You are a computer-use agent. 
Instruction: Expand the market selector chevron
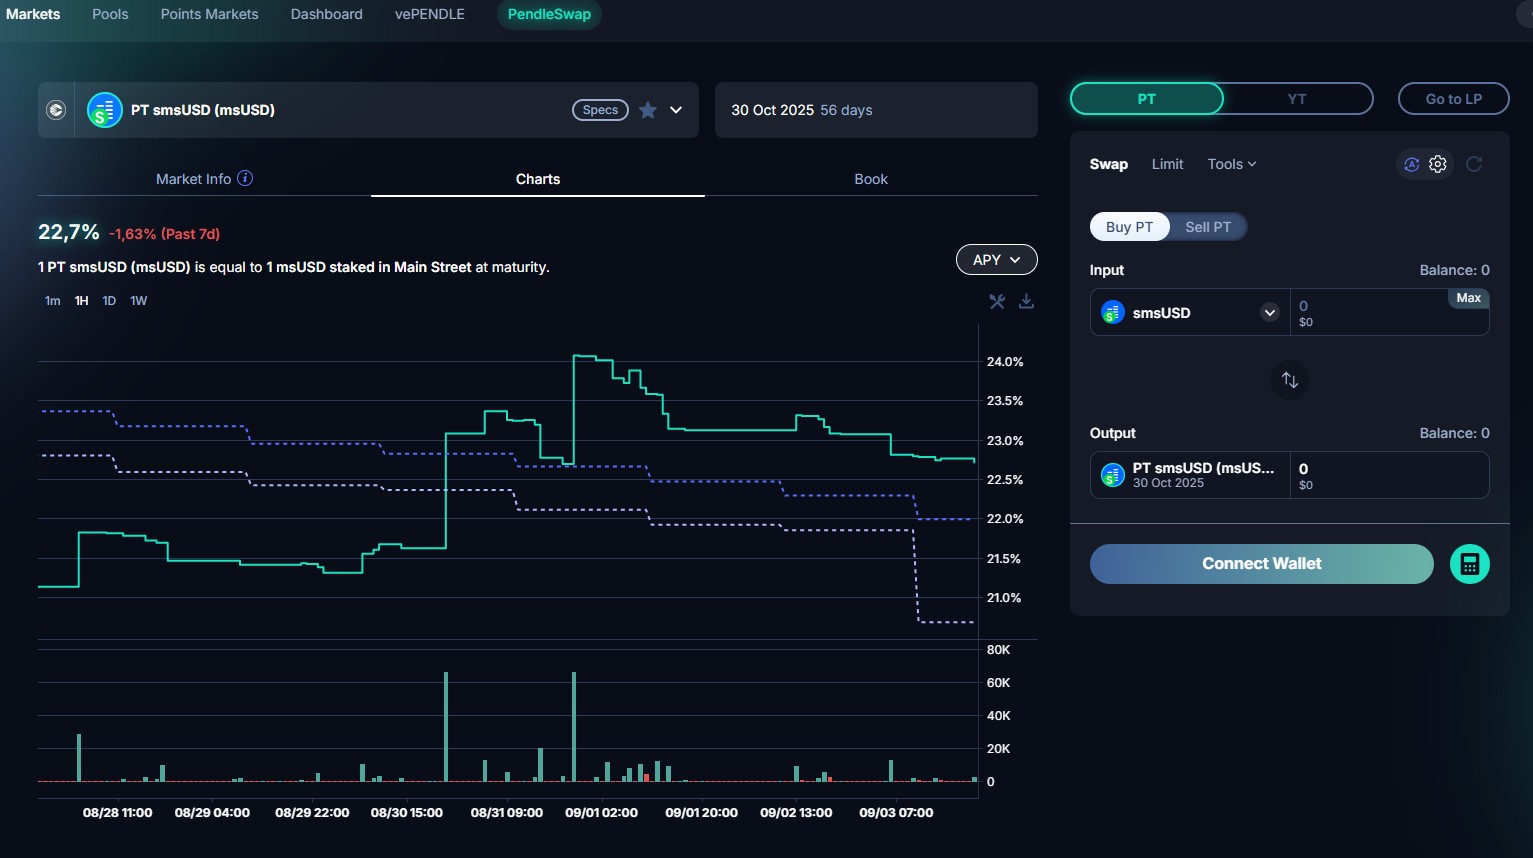click(x=676, y=110)
